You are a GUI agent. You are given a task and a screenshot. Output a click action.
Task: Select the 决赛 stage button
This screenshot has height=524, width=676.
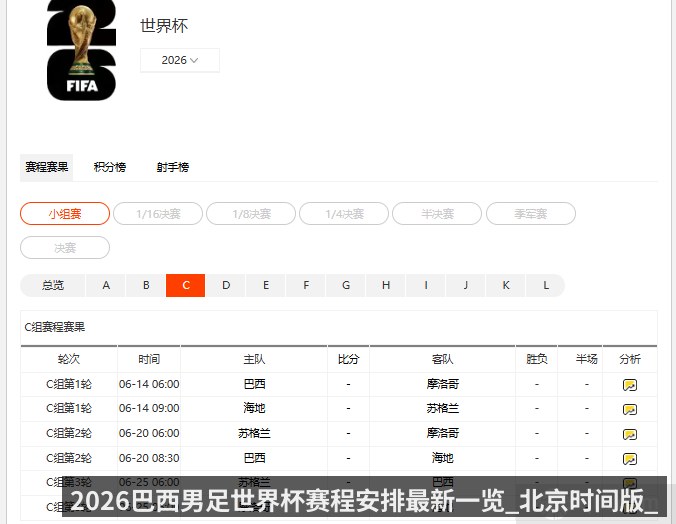coord(65,248)
